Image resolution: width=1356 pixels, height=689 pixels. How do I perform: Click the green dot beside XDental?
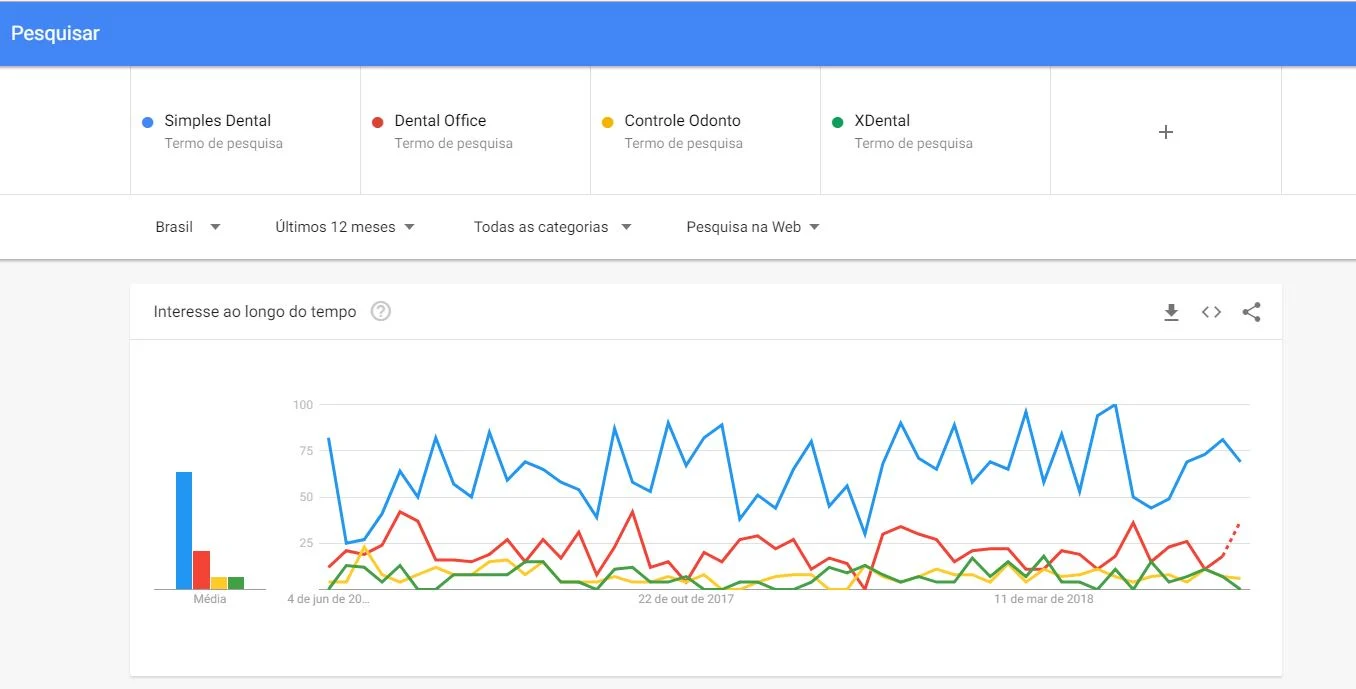click(x=838, y=122)
